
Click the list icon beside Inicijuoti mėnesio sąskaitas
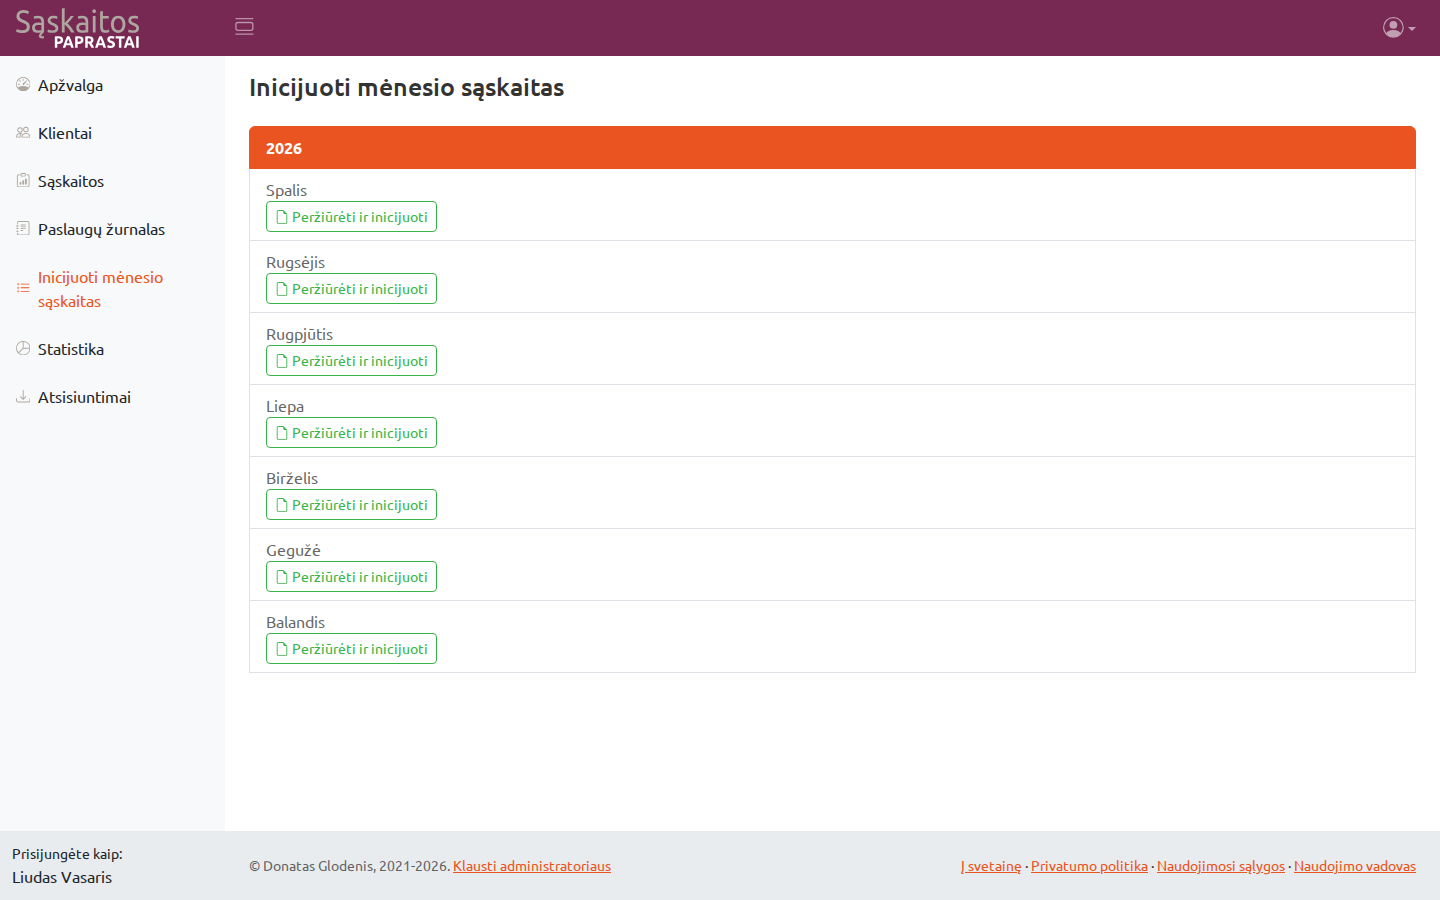pos(23,289)
